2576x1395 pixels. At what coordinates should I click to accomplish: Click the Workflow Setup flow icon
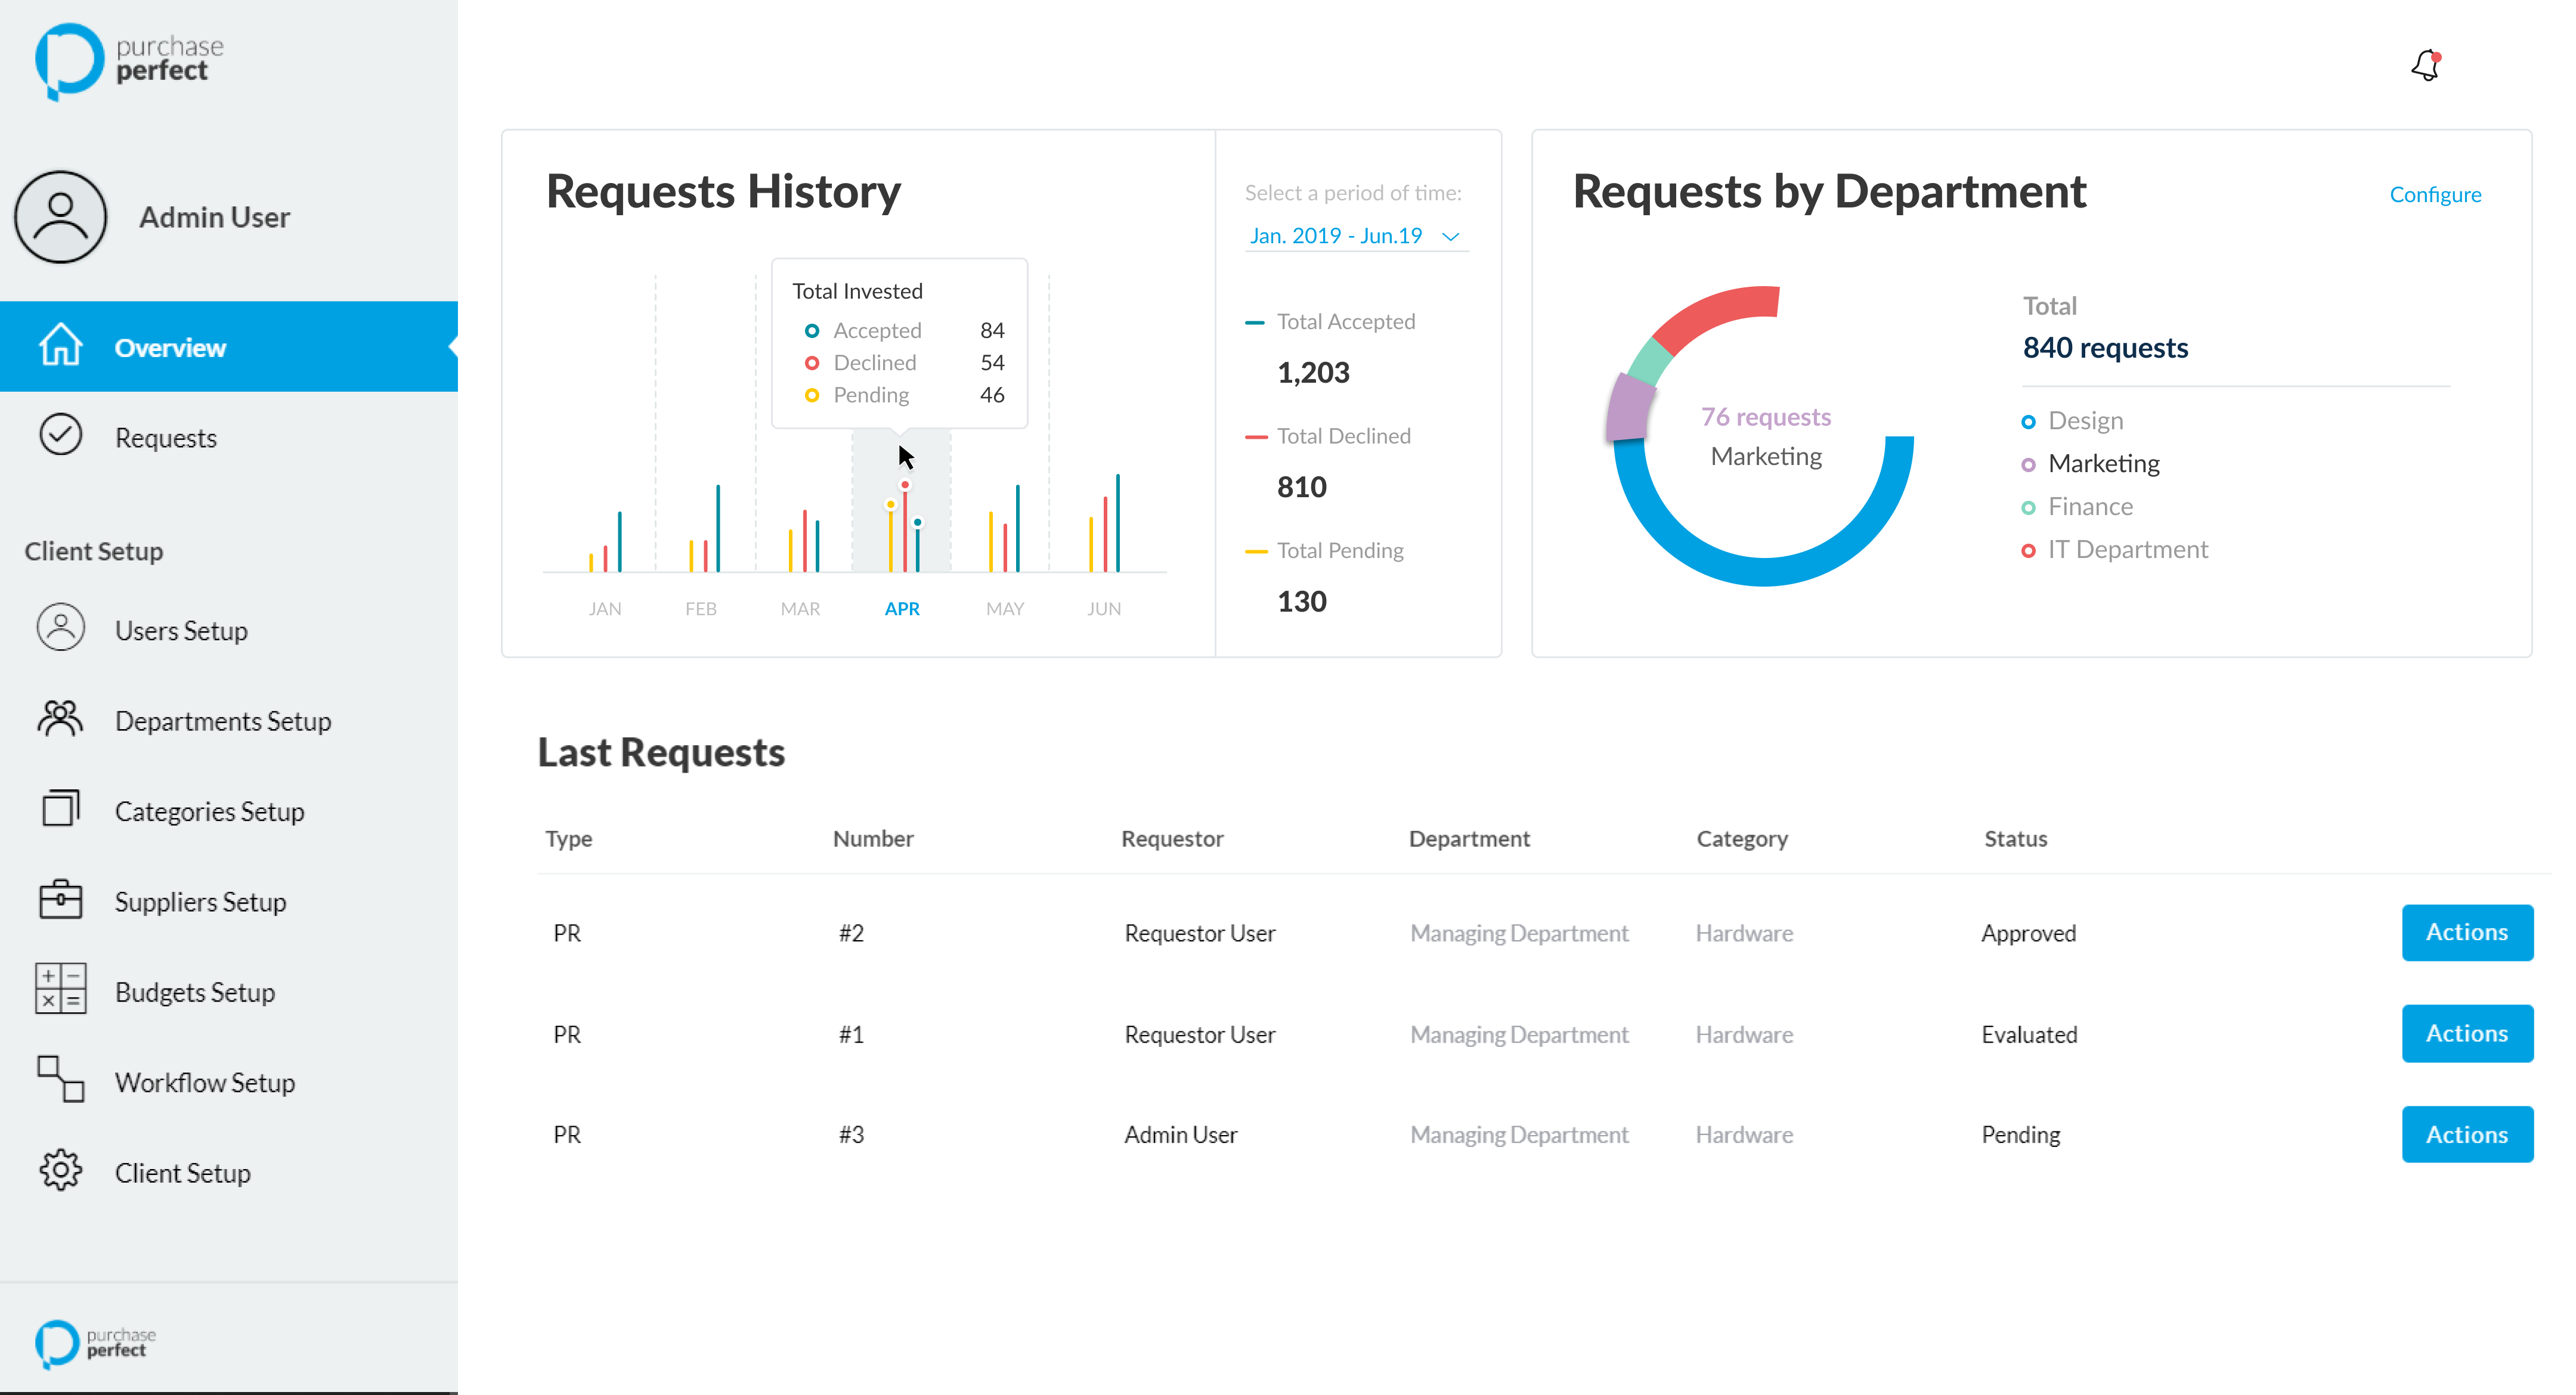coord(60,1080)
